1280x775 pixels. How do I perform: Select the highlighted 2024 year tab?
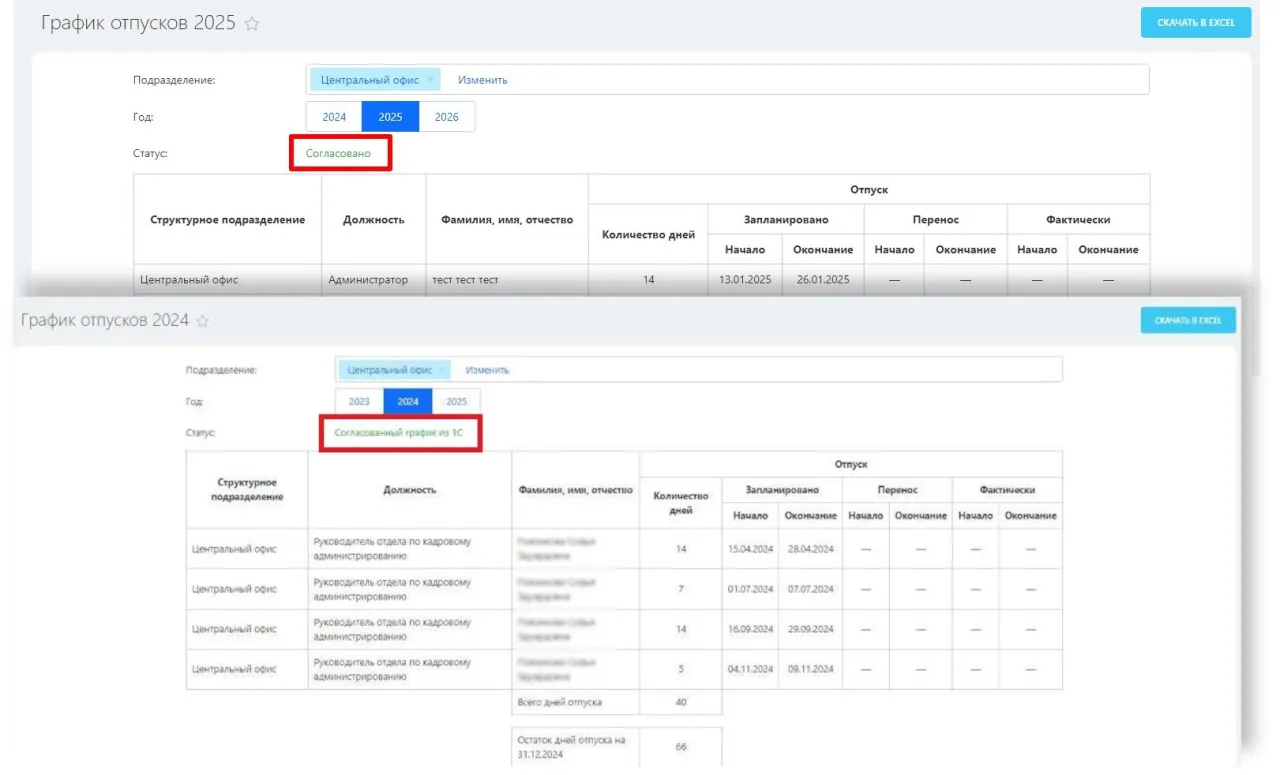click(408, 402)
